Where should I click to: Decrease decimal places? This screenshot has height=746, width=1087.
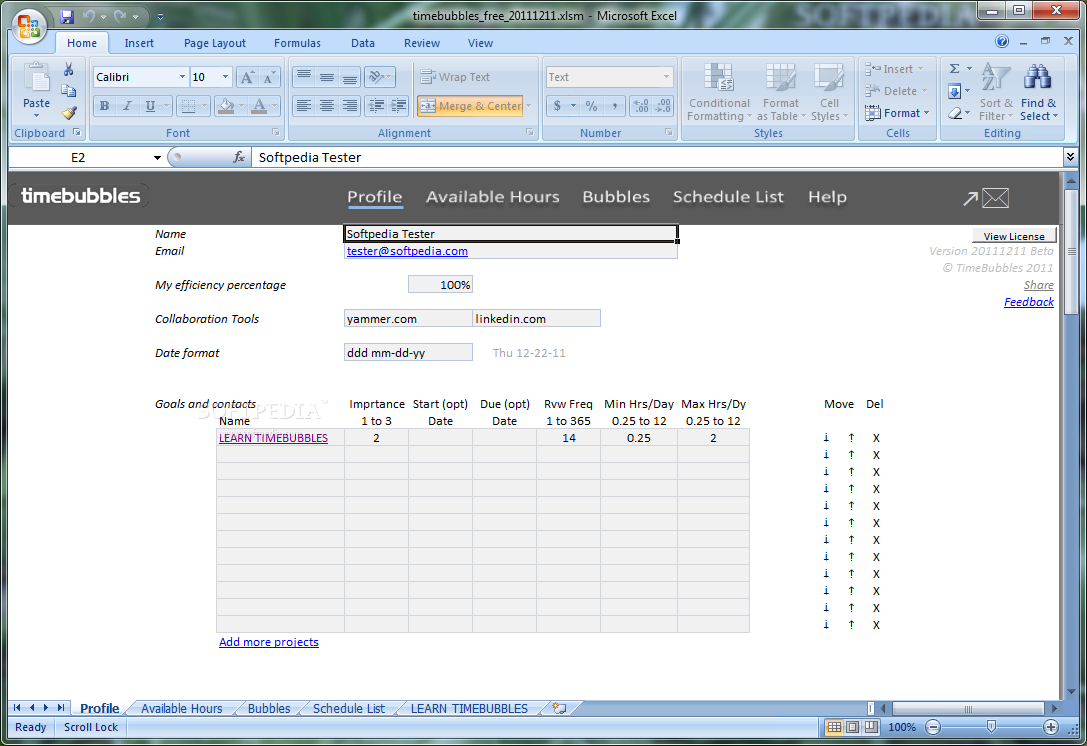coord(663,106)
